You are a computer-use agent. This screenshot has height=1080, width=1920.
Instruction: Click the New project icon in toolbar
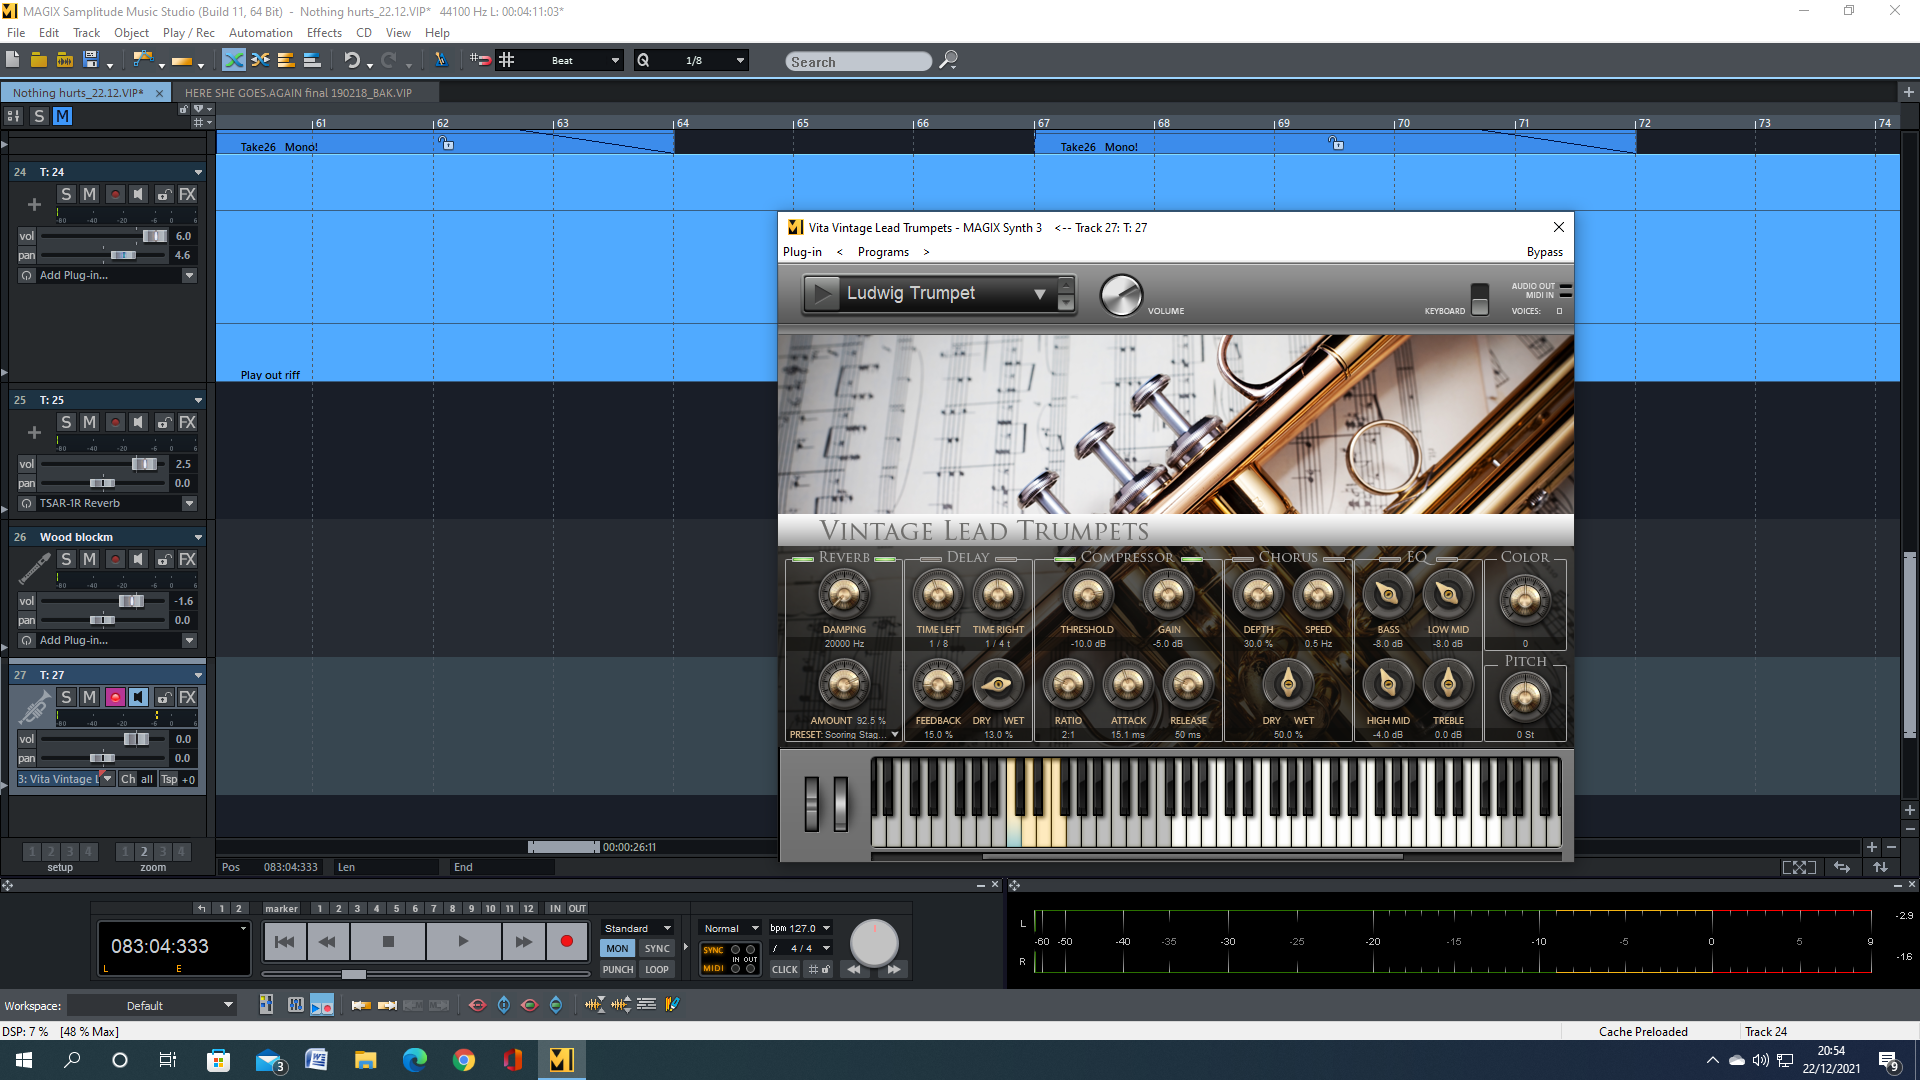point(13,60)
